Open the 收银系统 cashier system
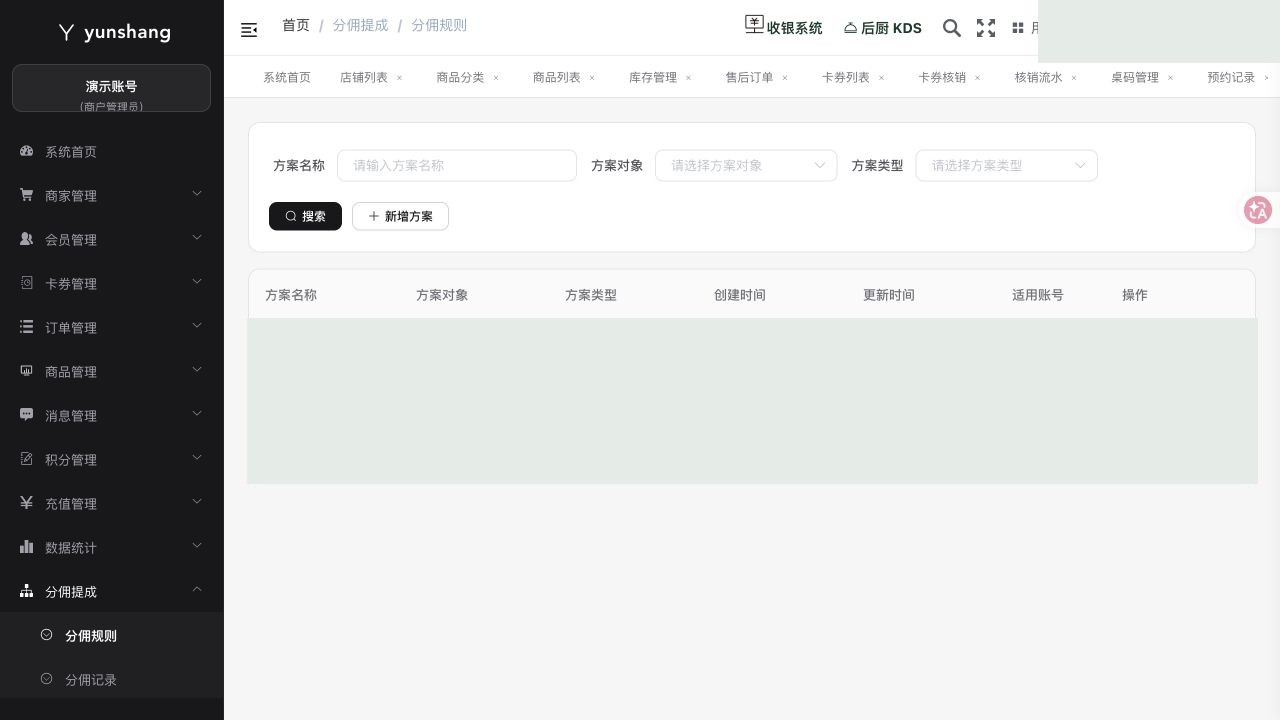 tap(783, 27)
